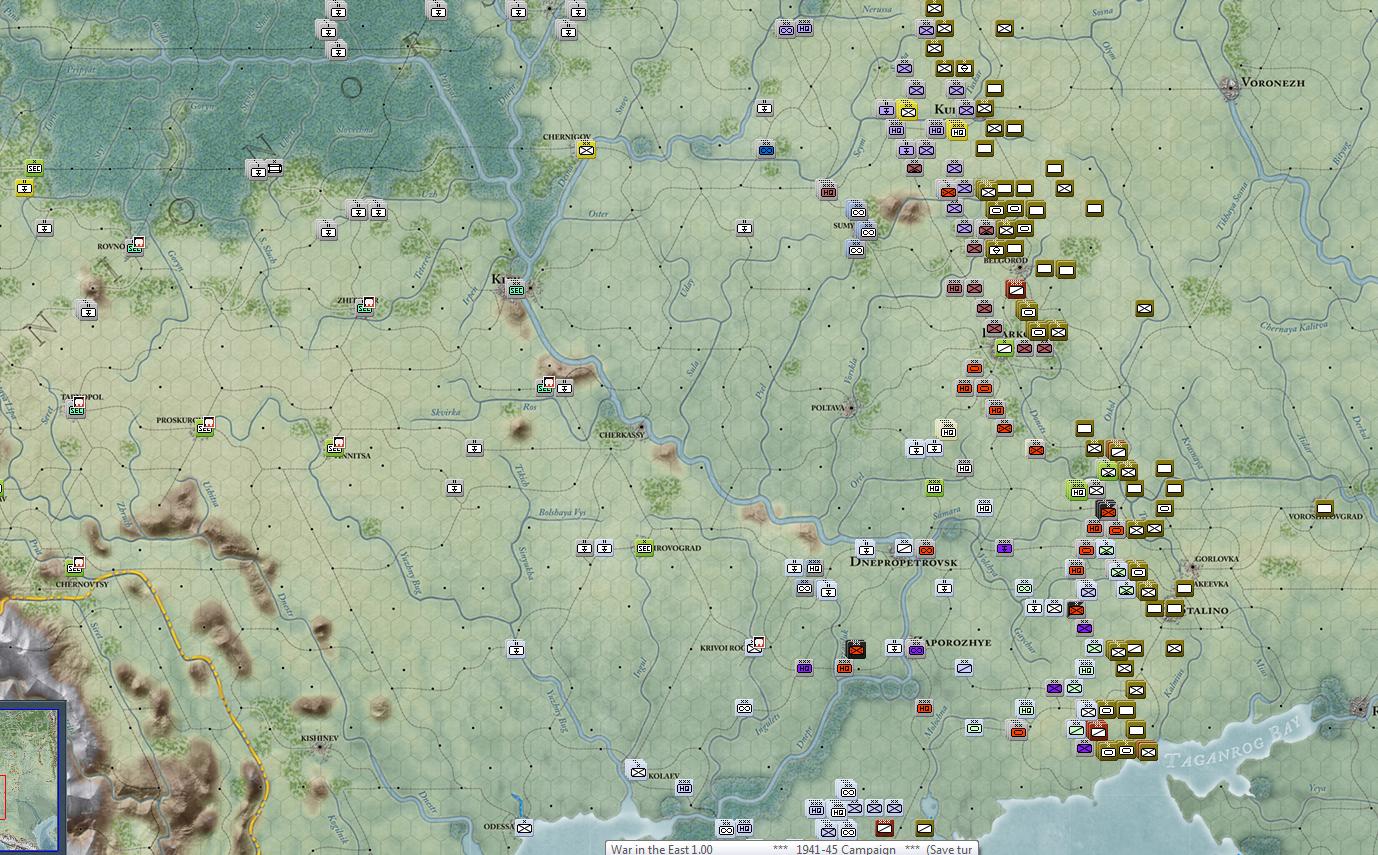Click the Voronezh city marker
This screenshot has height=855, width=1378.
[x=1229, y=90]
